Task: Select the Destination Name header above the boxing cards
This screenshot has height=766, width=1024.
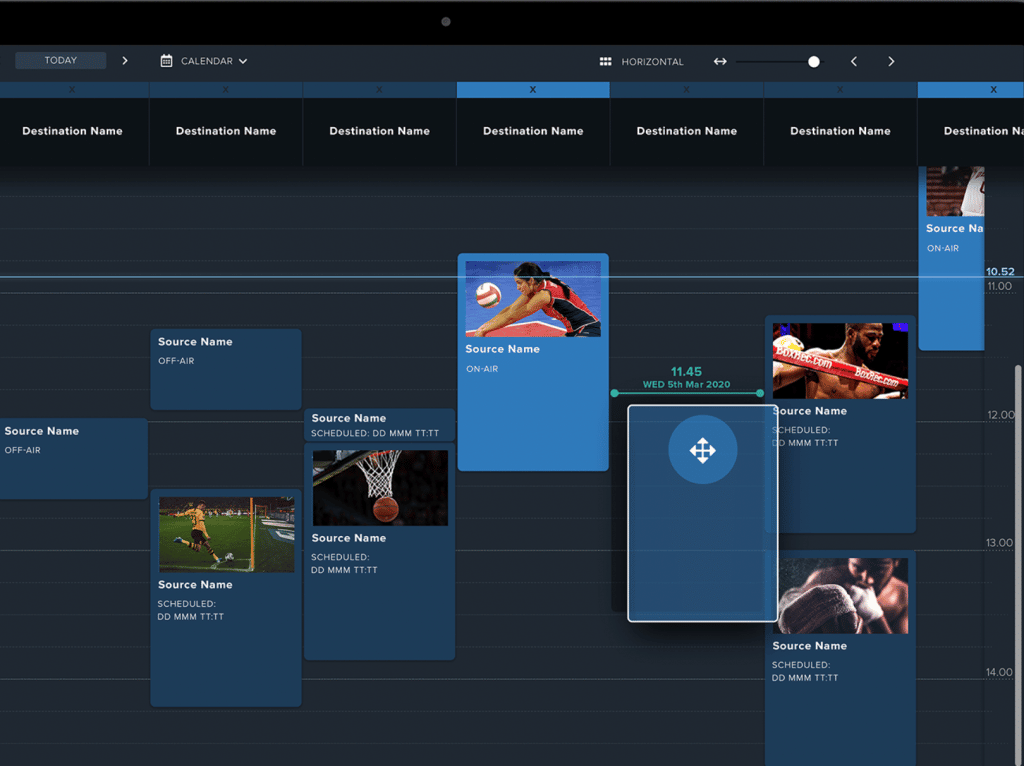Action: pos(840,131)
